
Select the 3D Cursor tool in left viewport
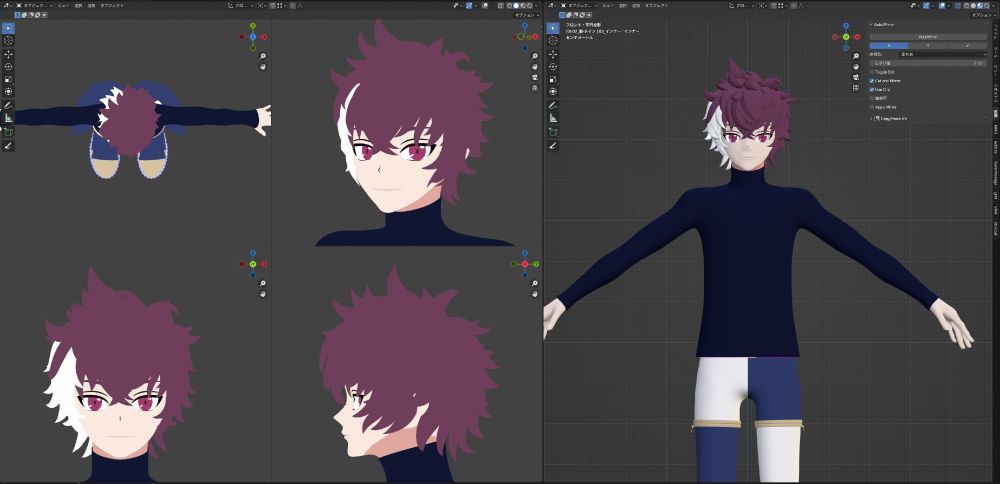(8, 41)
